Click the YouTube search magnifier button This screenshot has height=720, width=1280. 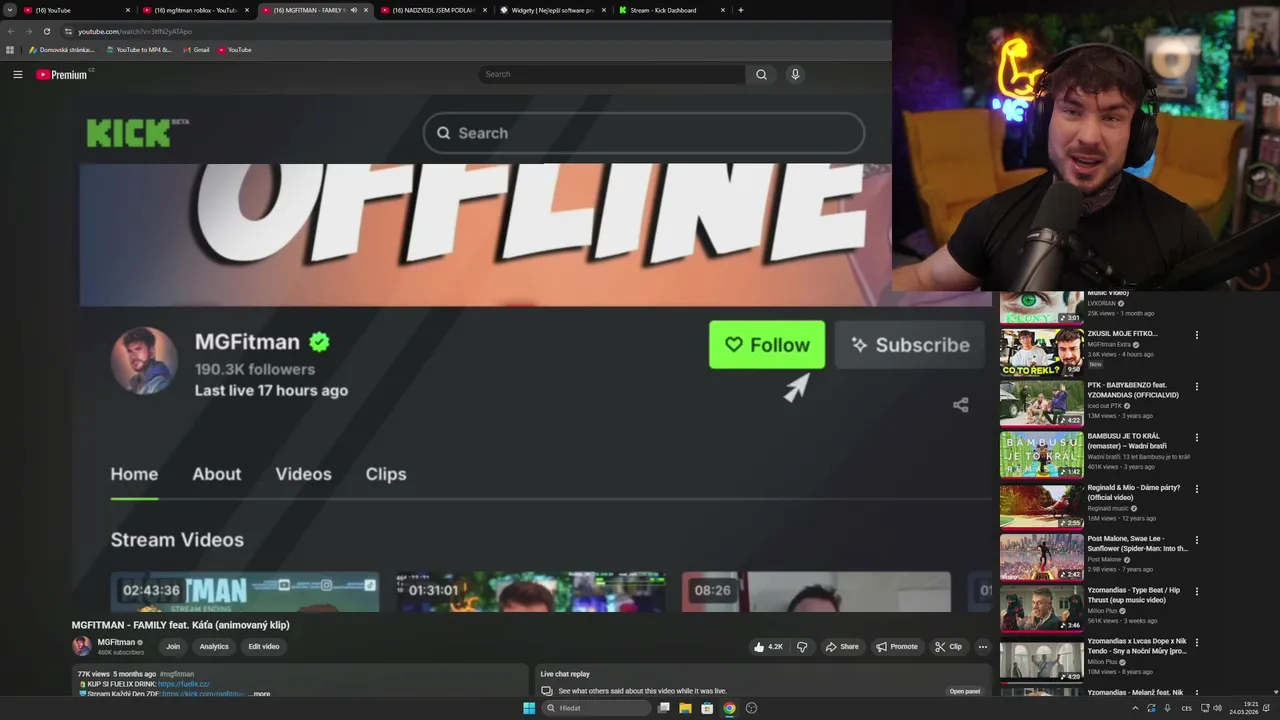click(761, 74)
